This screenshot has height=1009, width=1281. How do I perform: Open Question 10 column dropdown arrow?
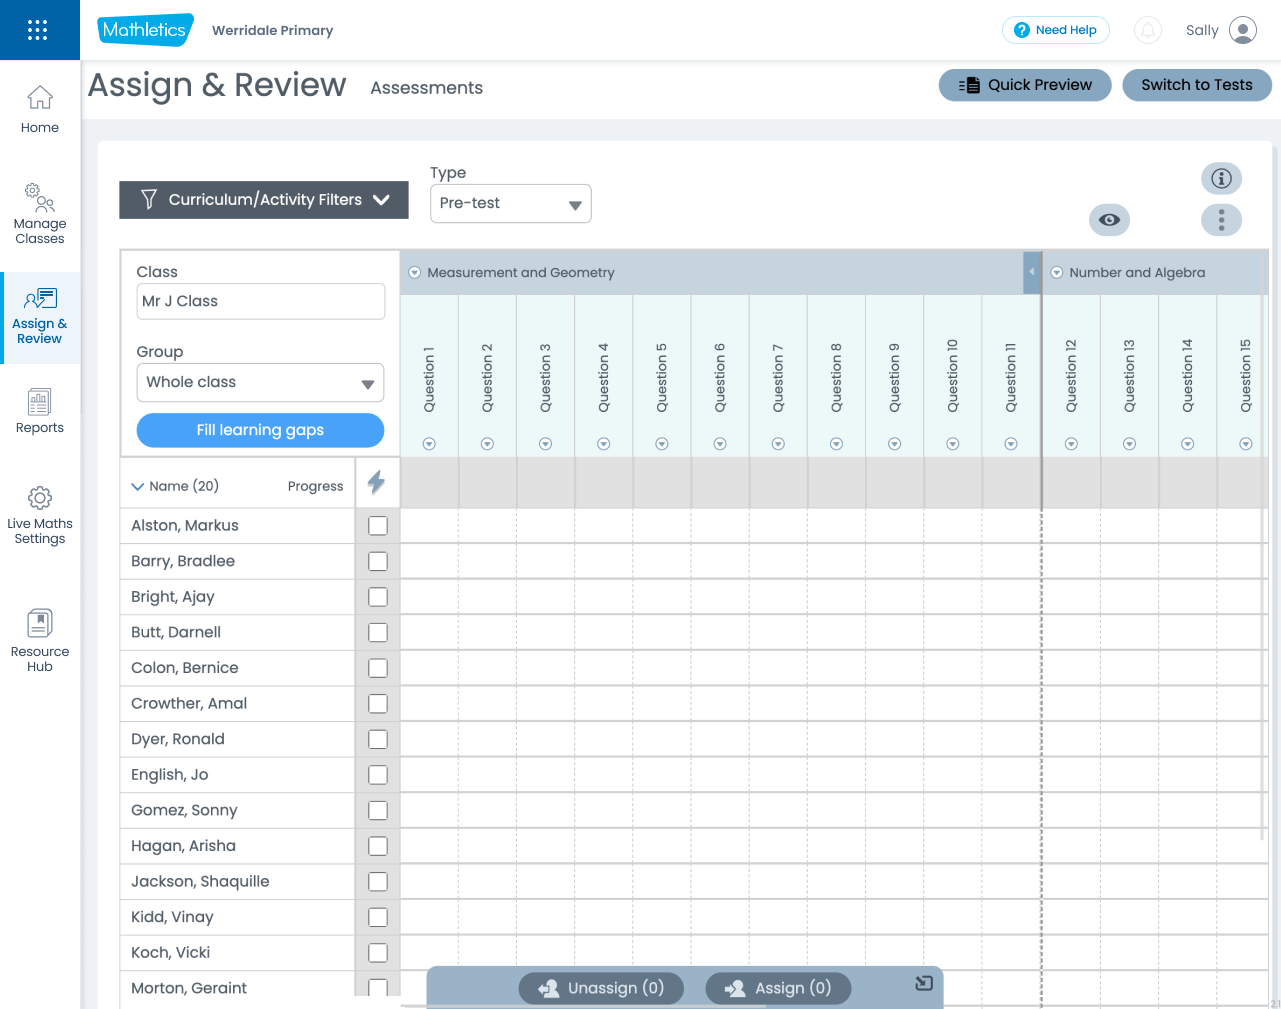coord(953,444)
